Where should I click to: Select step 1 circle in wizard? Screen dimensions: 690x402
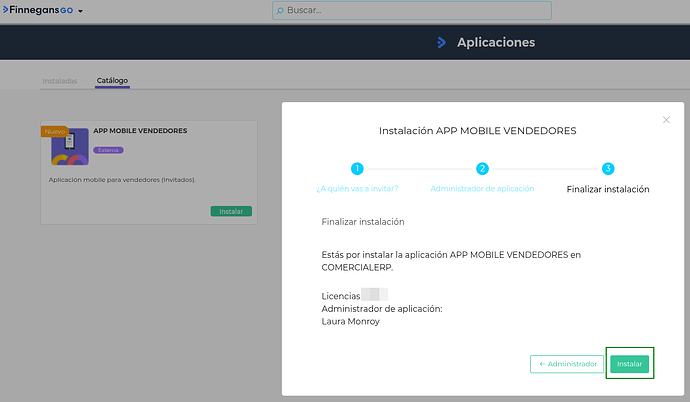(357, 168)
